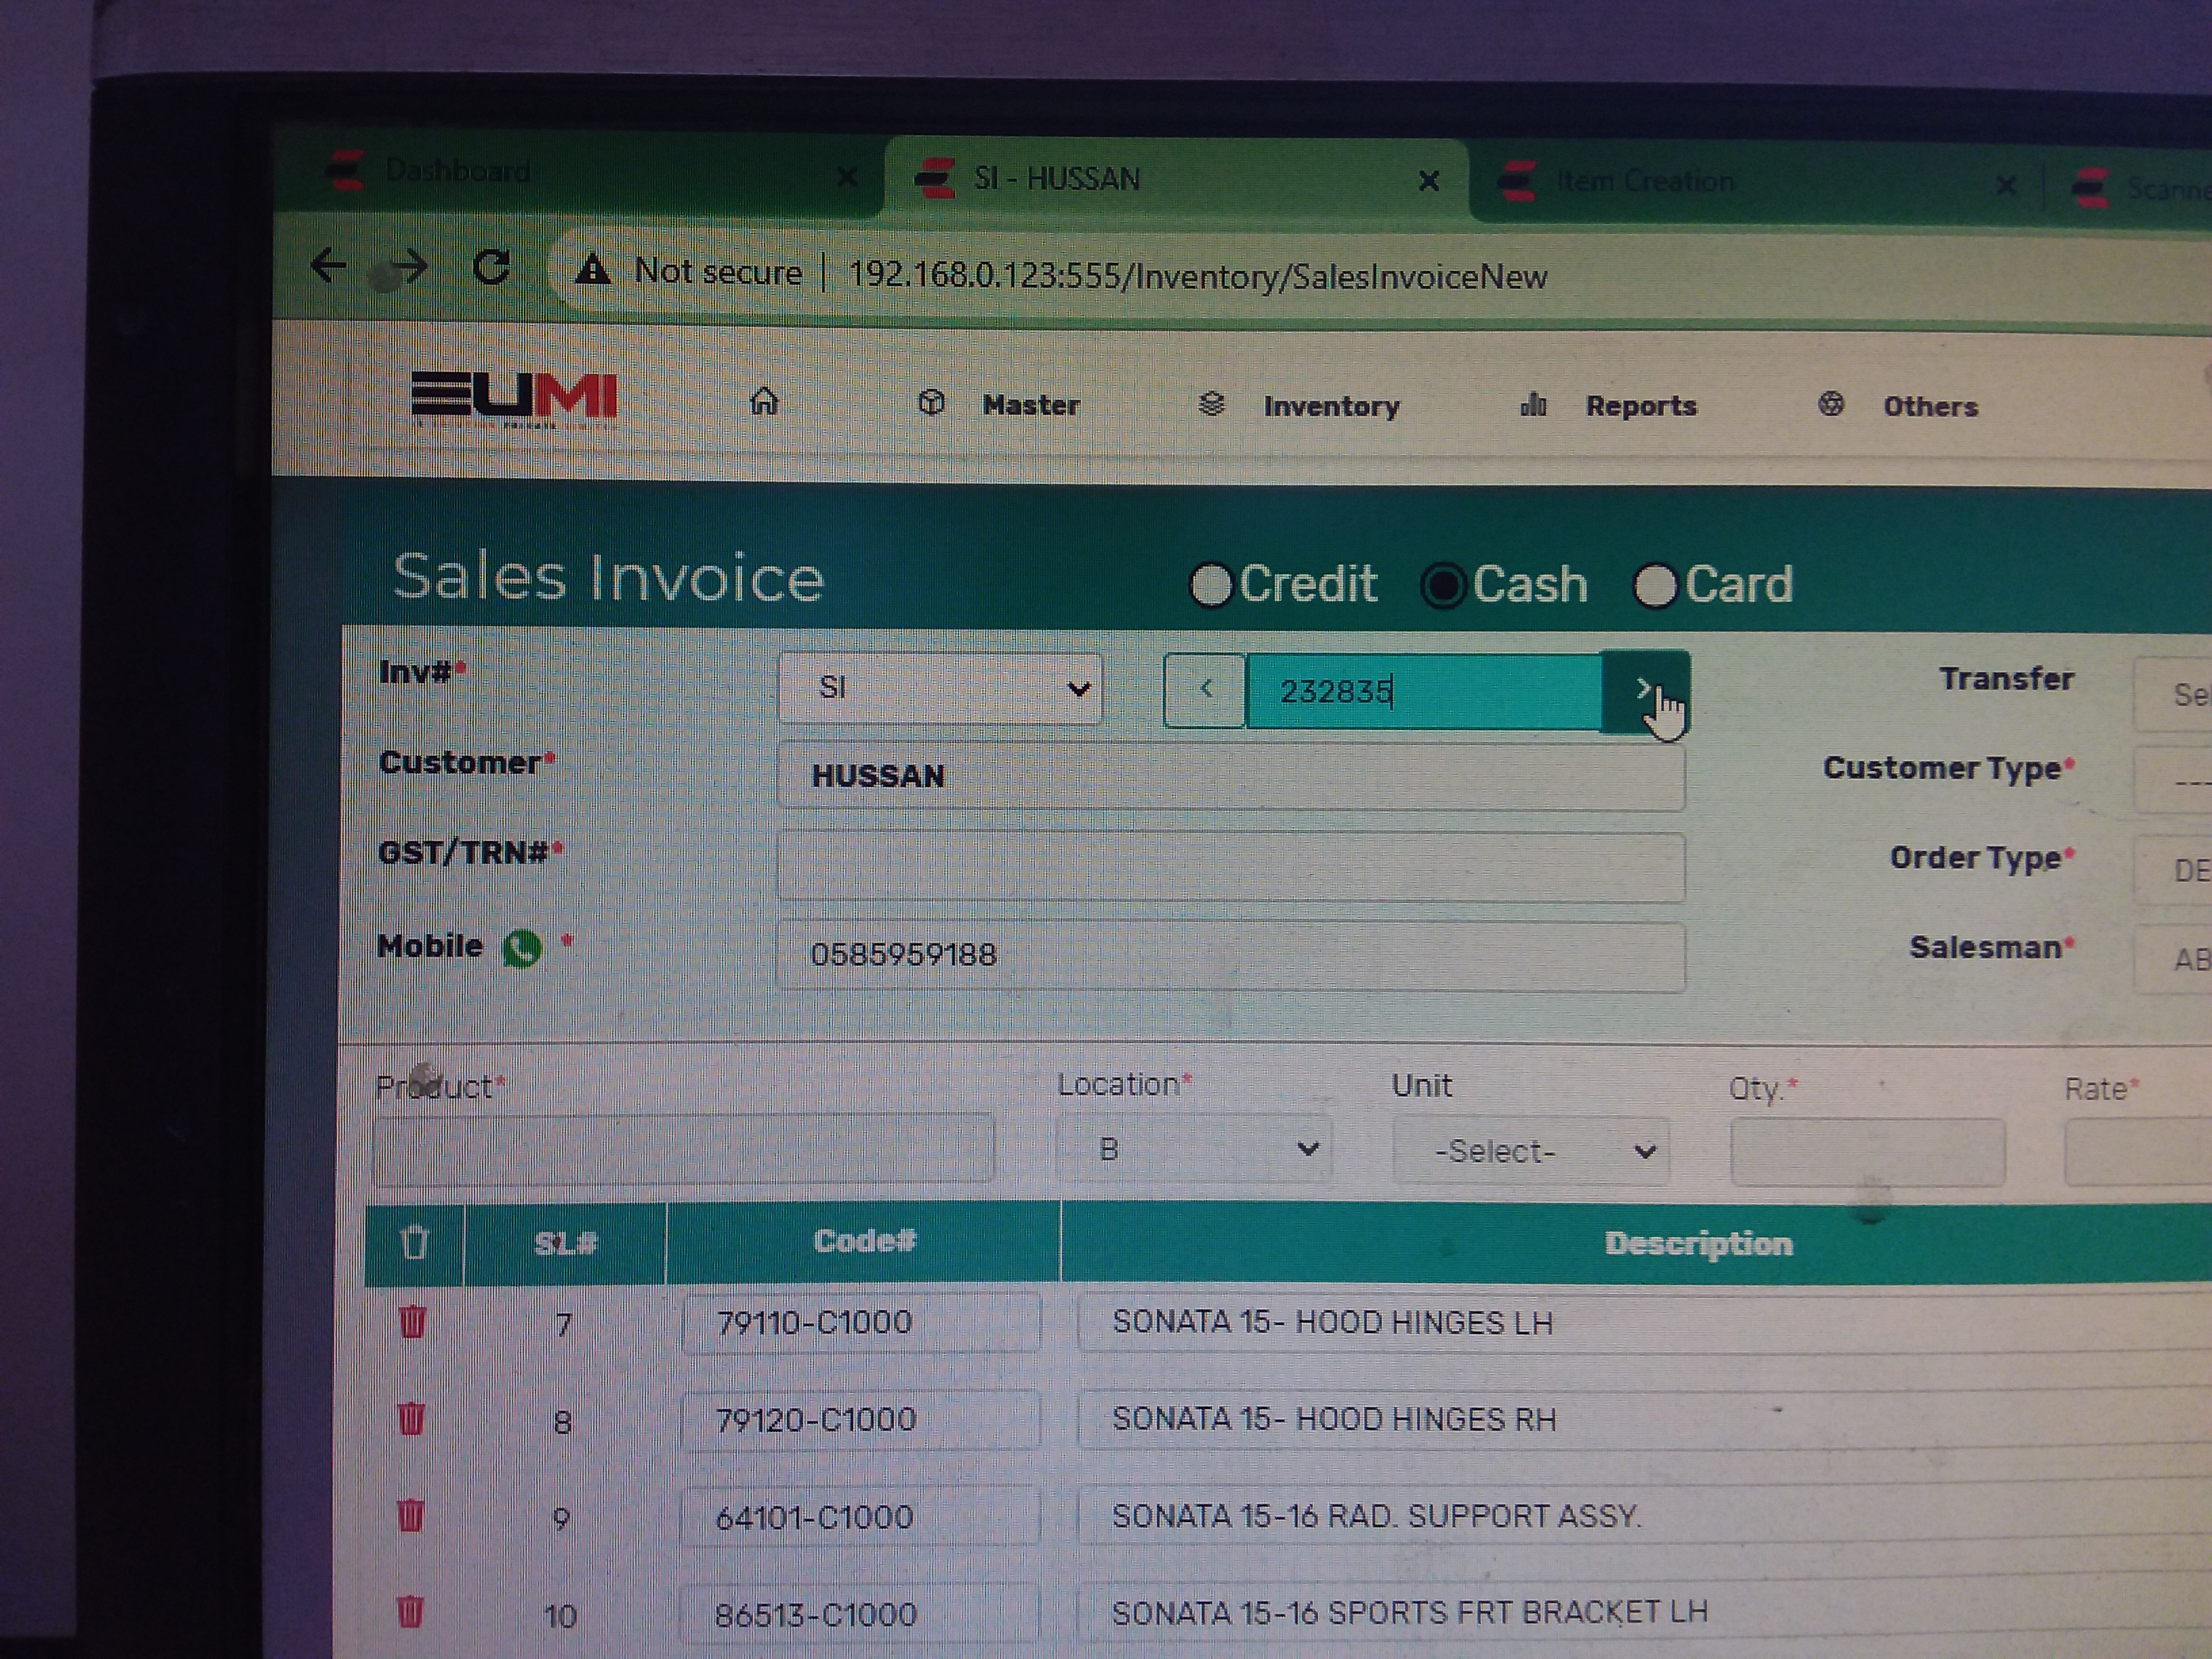The image size is (2212, 1659).
Task: Click the browser back arrow
Action: click(x=328, y=266)
